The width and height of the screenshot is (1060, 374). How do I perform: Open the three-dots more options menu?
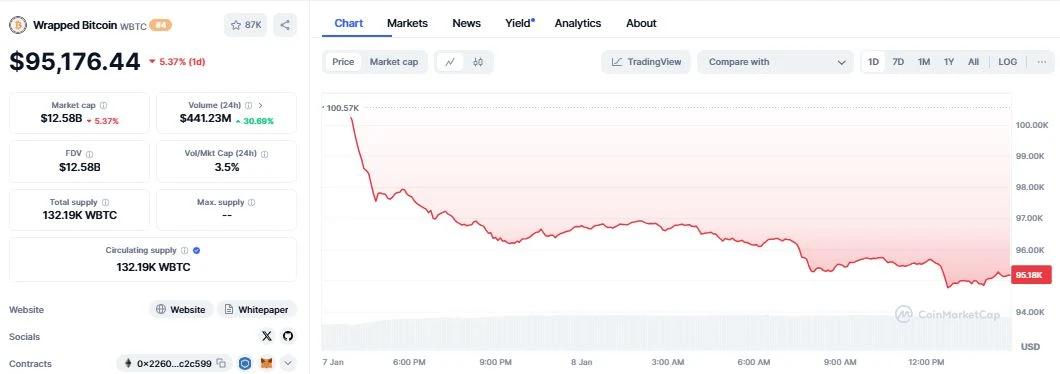click(x=1042, y=62)
